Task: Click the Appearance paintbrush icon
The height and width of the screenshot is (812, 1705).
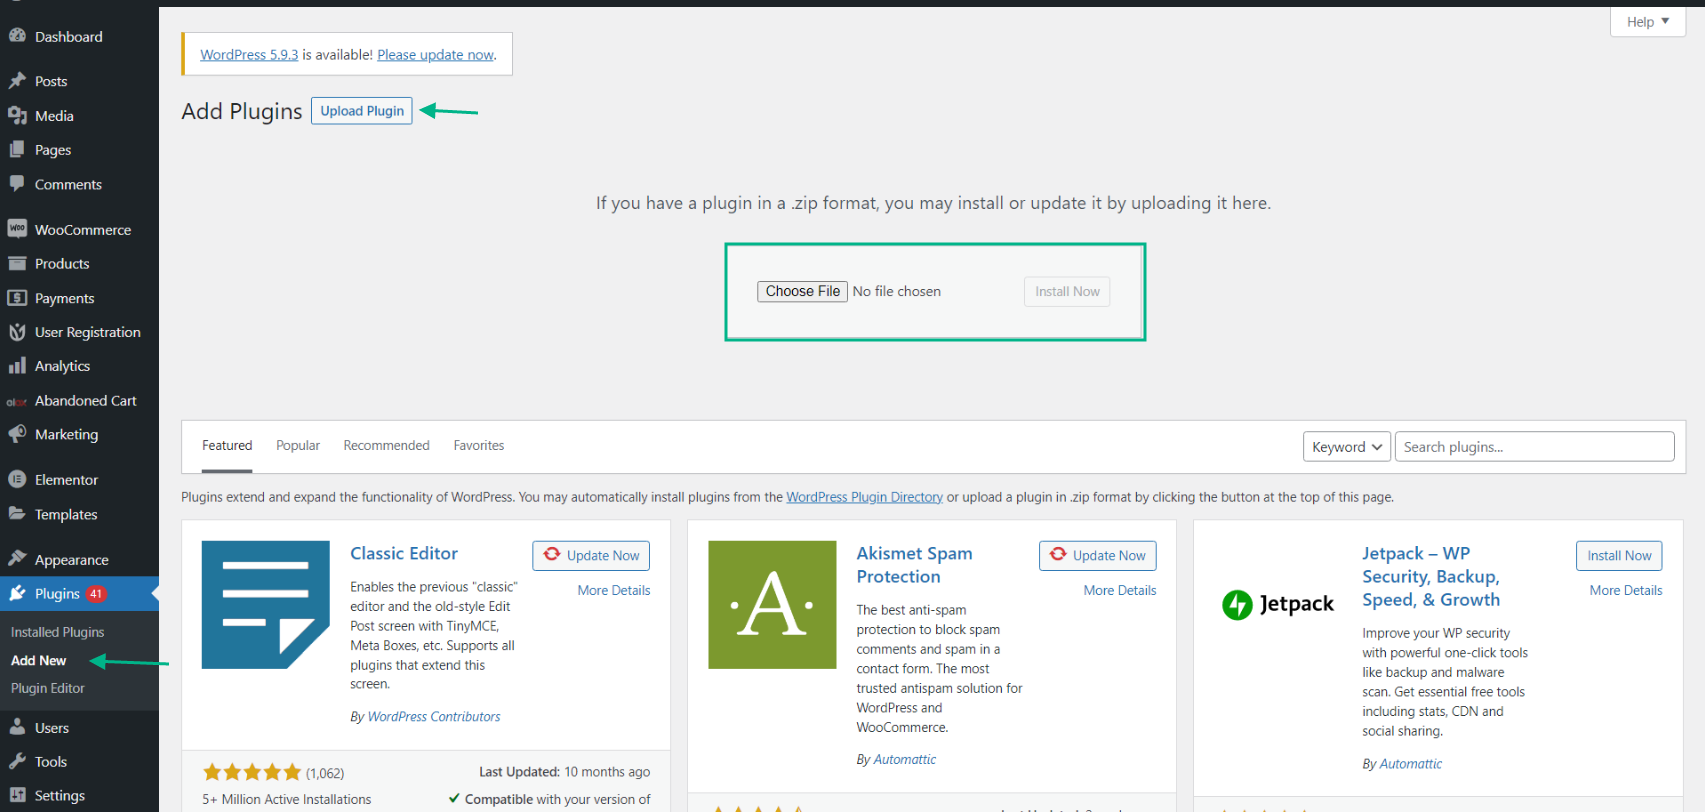Action: pyautogui.click(x=17, y=559)
